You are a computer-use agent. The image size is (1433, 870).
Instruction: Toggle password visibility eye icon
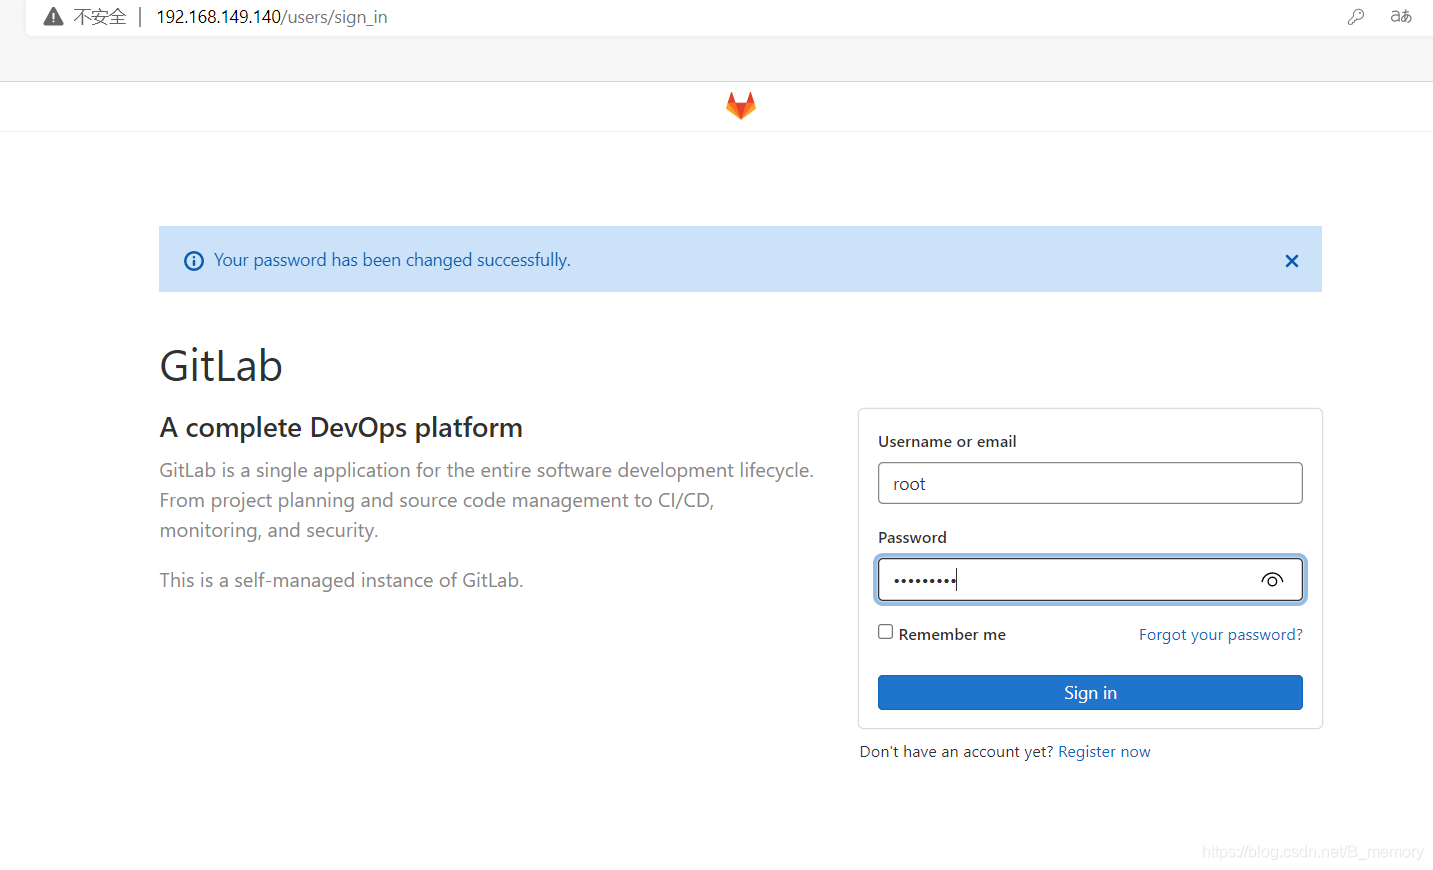pyautogui.click(x=1272, y=580)
